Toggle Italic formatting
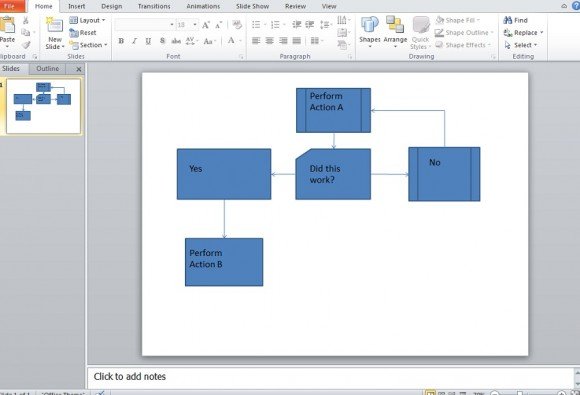The width and height of the screenshot is (580, 395). coord(135,41)
